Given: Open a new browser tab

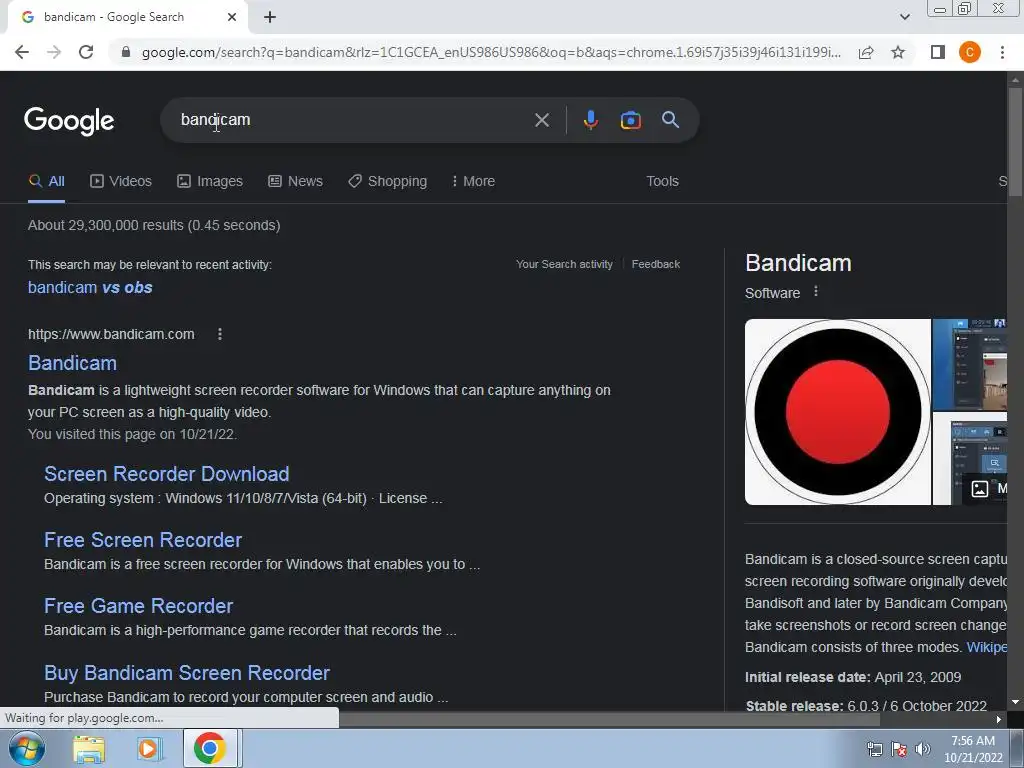Looking at the screenshot, I should point(270,18).
